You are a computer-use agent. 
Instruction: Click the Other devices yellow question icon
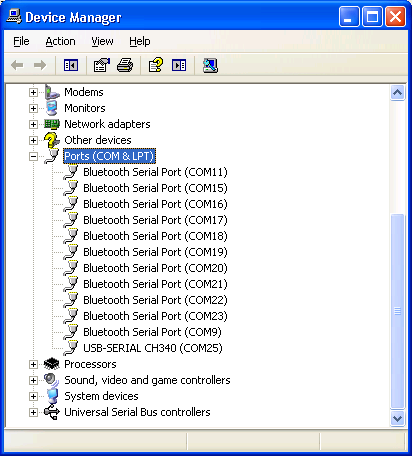[52, 140]
